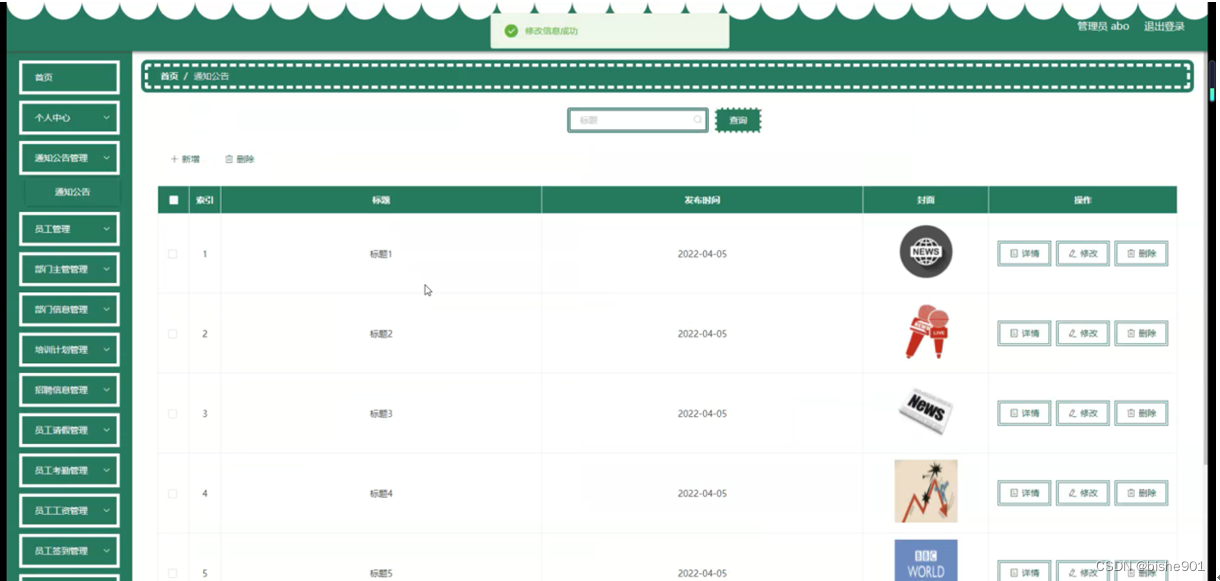This screenshot has height=581, width=1220.
Task: Check the checkbox for row 3
Action: [x=172, y=414]
